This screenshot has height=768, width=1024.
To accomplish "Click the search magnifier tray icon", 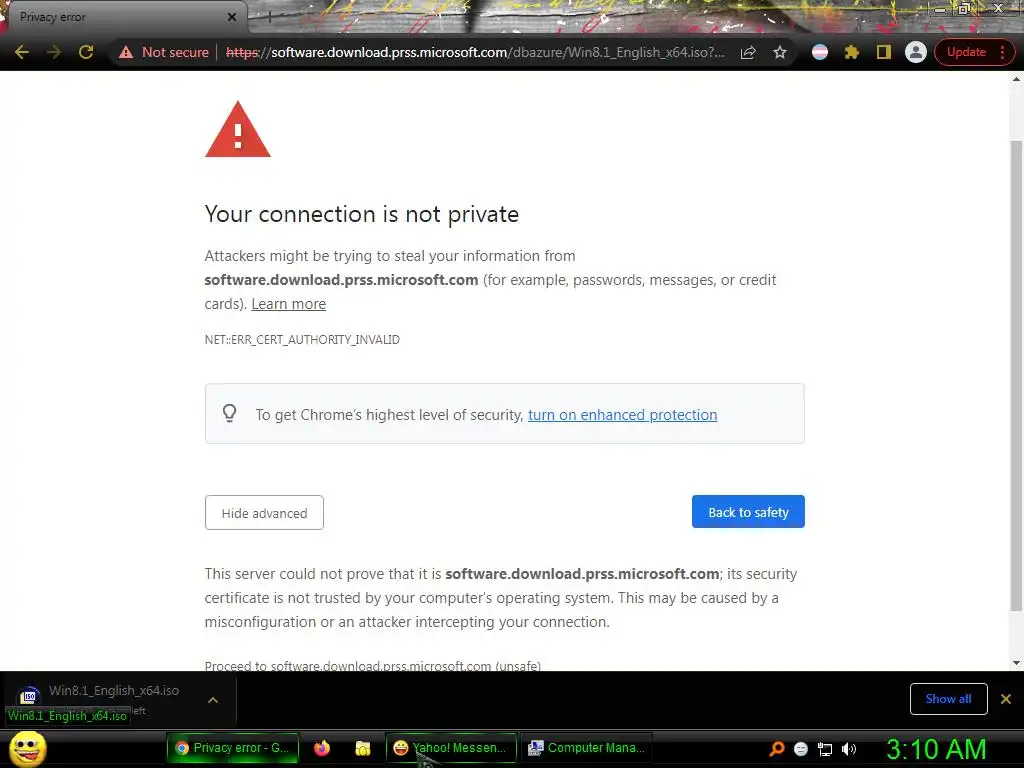I will pyautogui.click(x=777, y=748).
